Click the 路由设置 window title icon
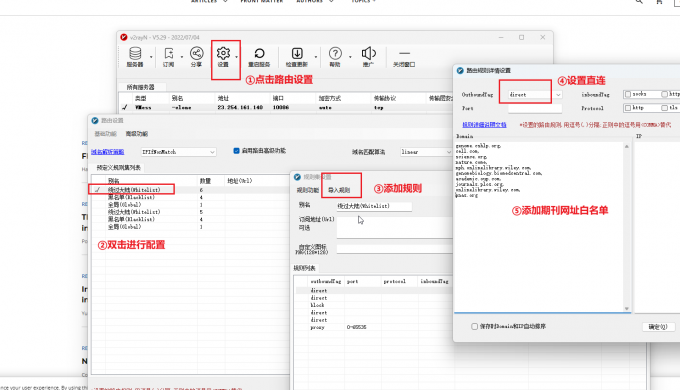This screenshot has height=390, width=680. pos(95,120)
